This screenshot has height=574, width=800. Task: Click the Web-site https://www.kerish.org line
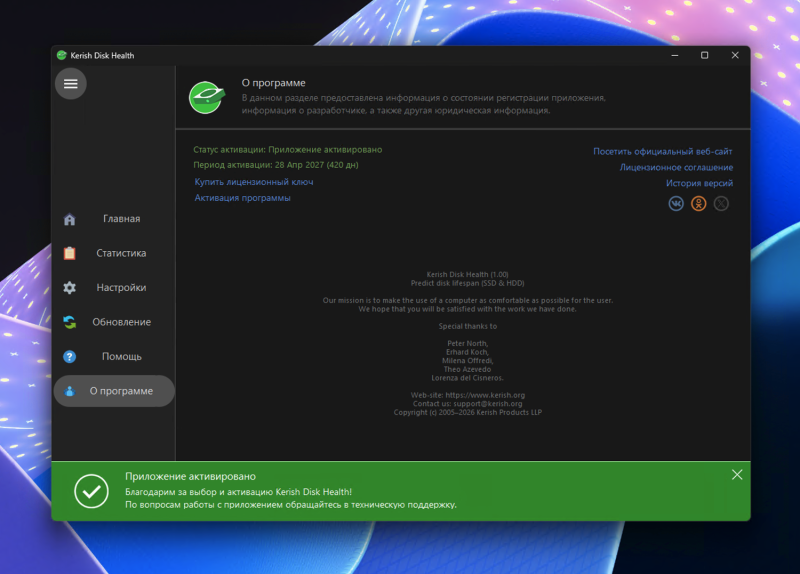[467, 395]
